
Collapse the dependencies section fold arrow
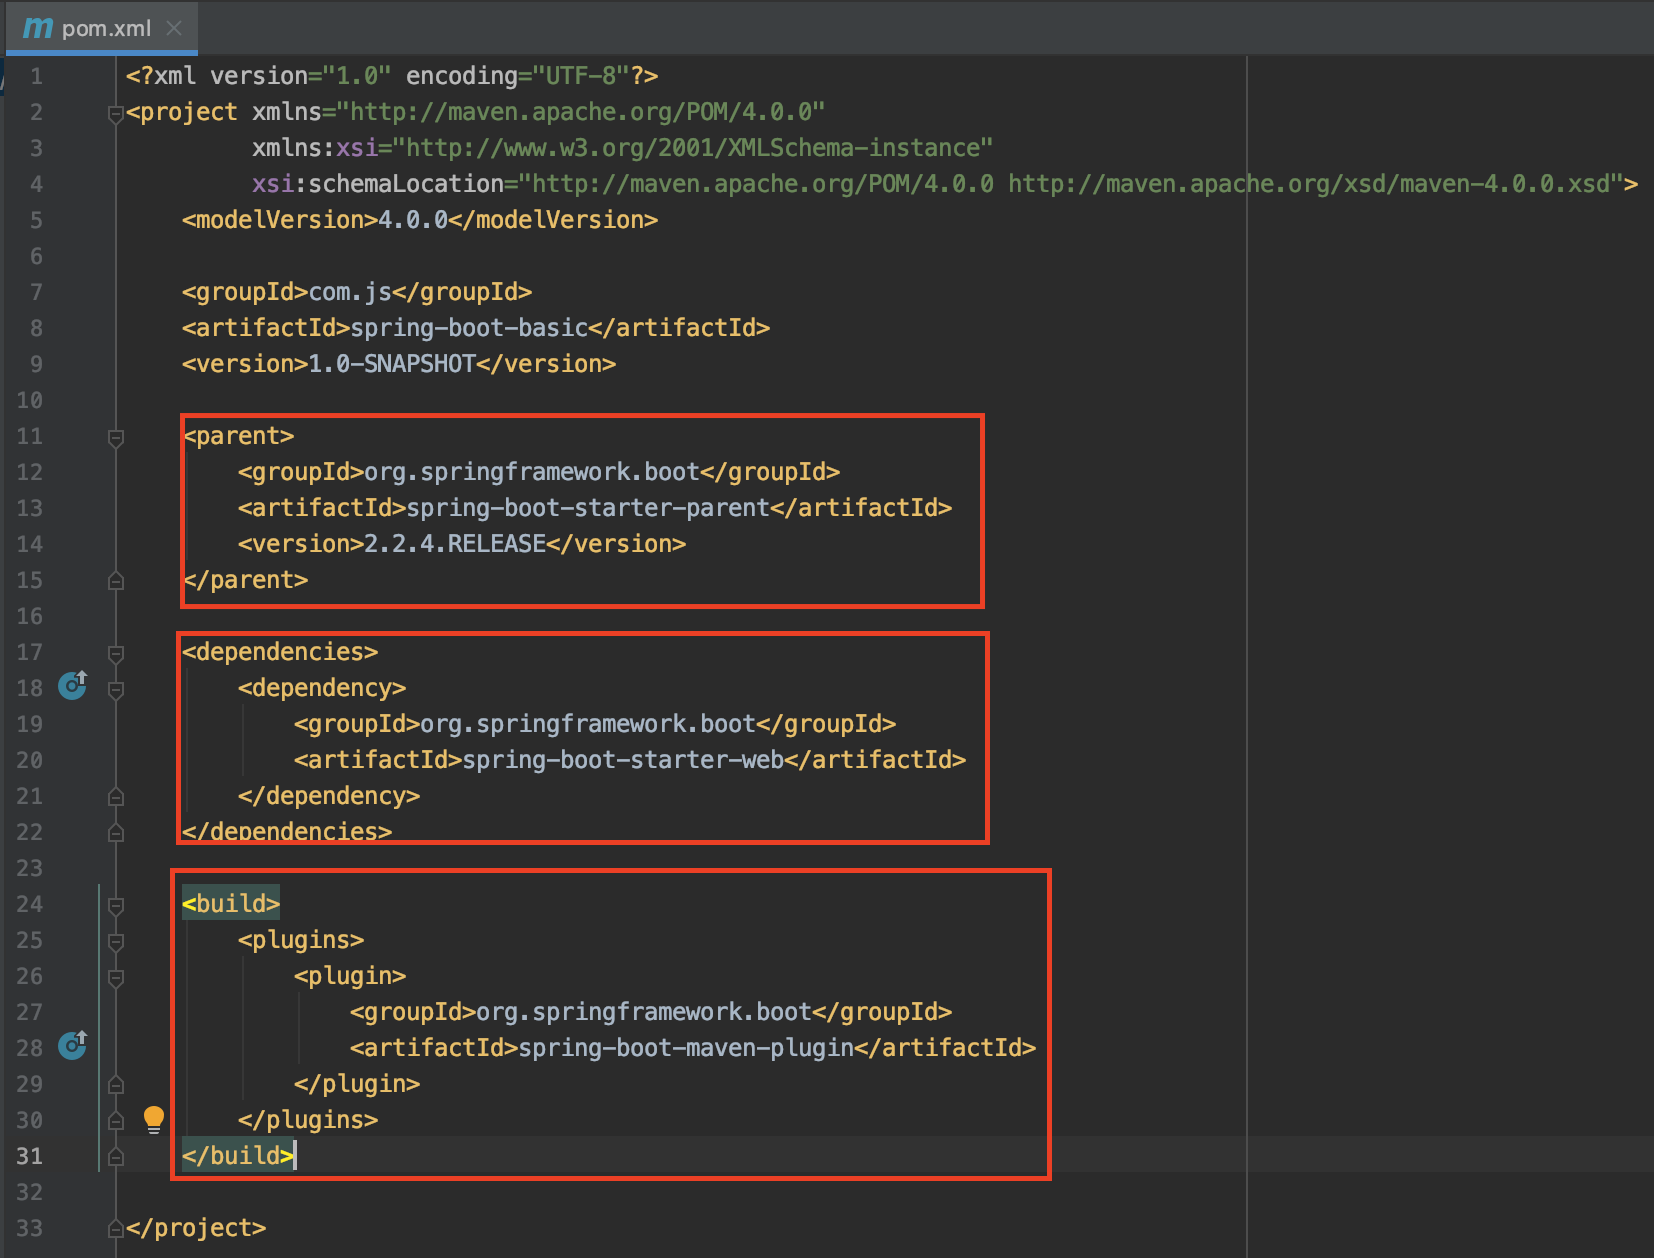115,651
